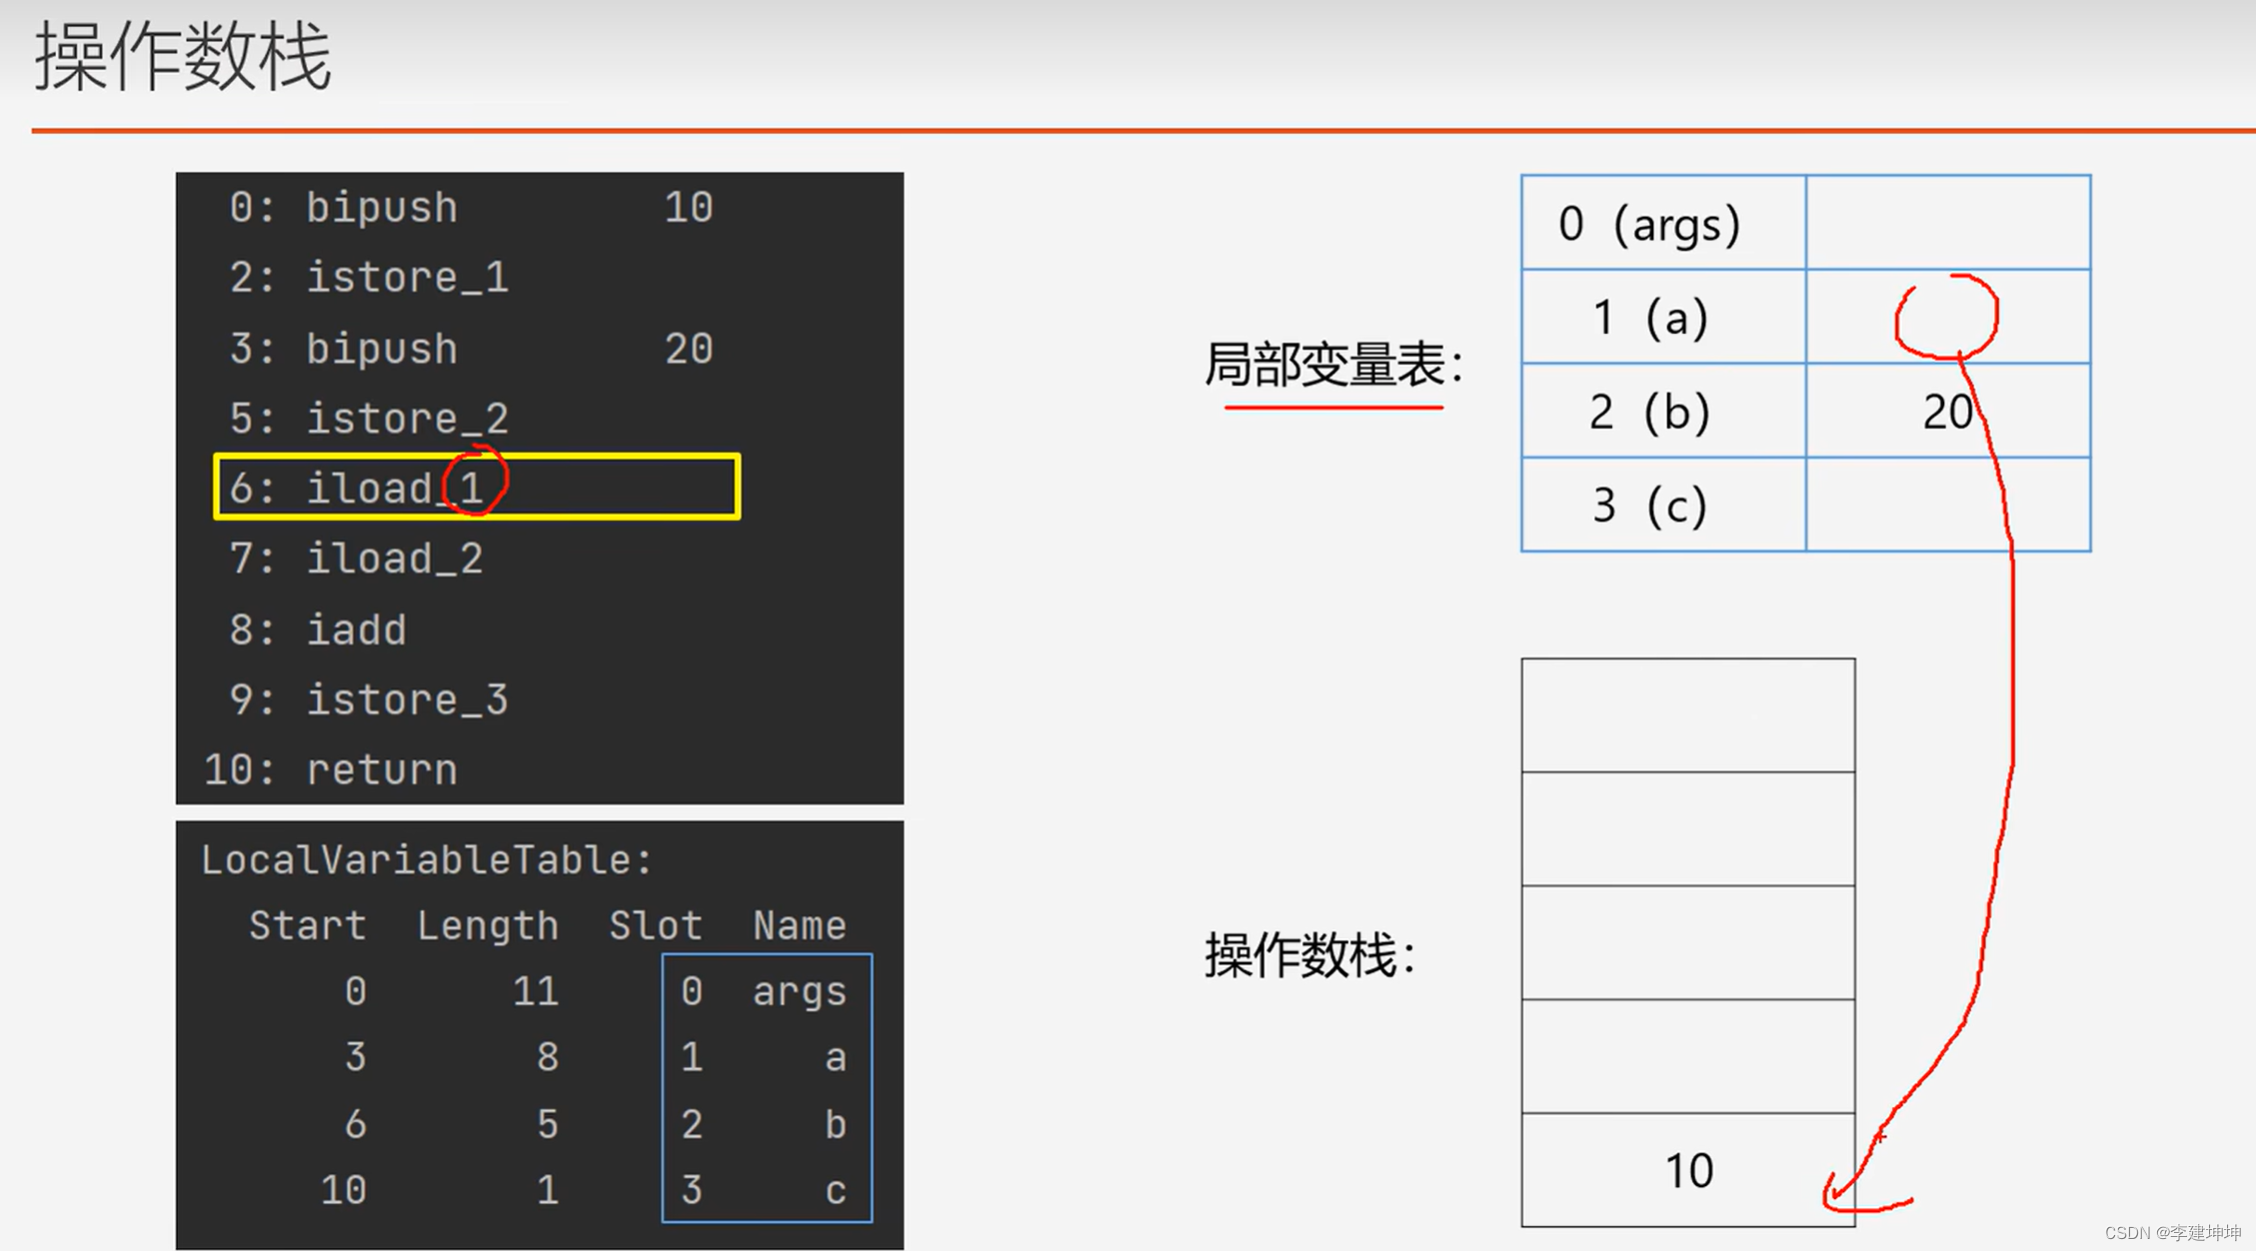2256x1251 pixels.
Task: Click the red circle in row 1 (a)
Action: point(1946,316)
